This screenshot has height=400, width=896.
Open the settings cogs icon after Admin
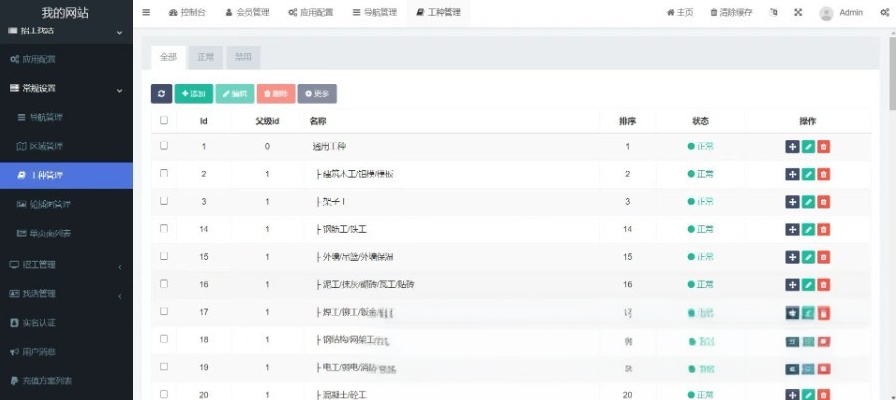click(x=885, y=12)
